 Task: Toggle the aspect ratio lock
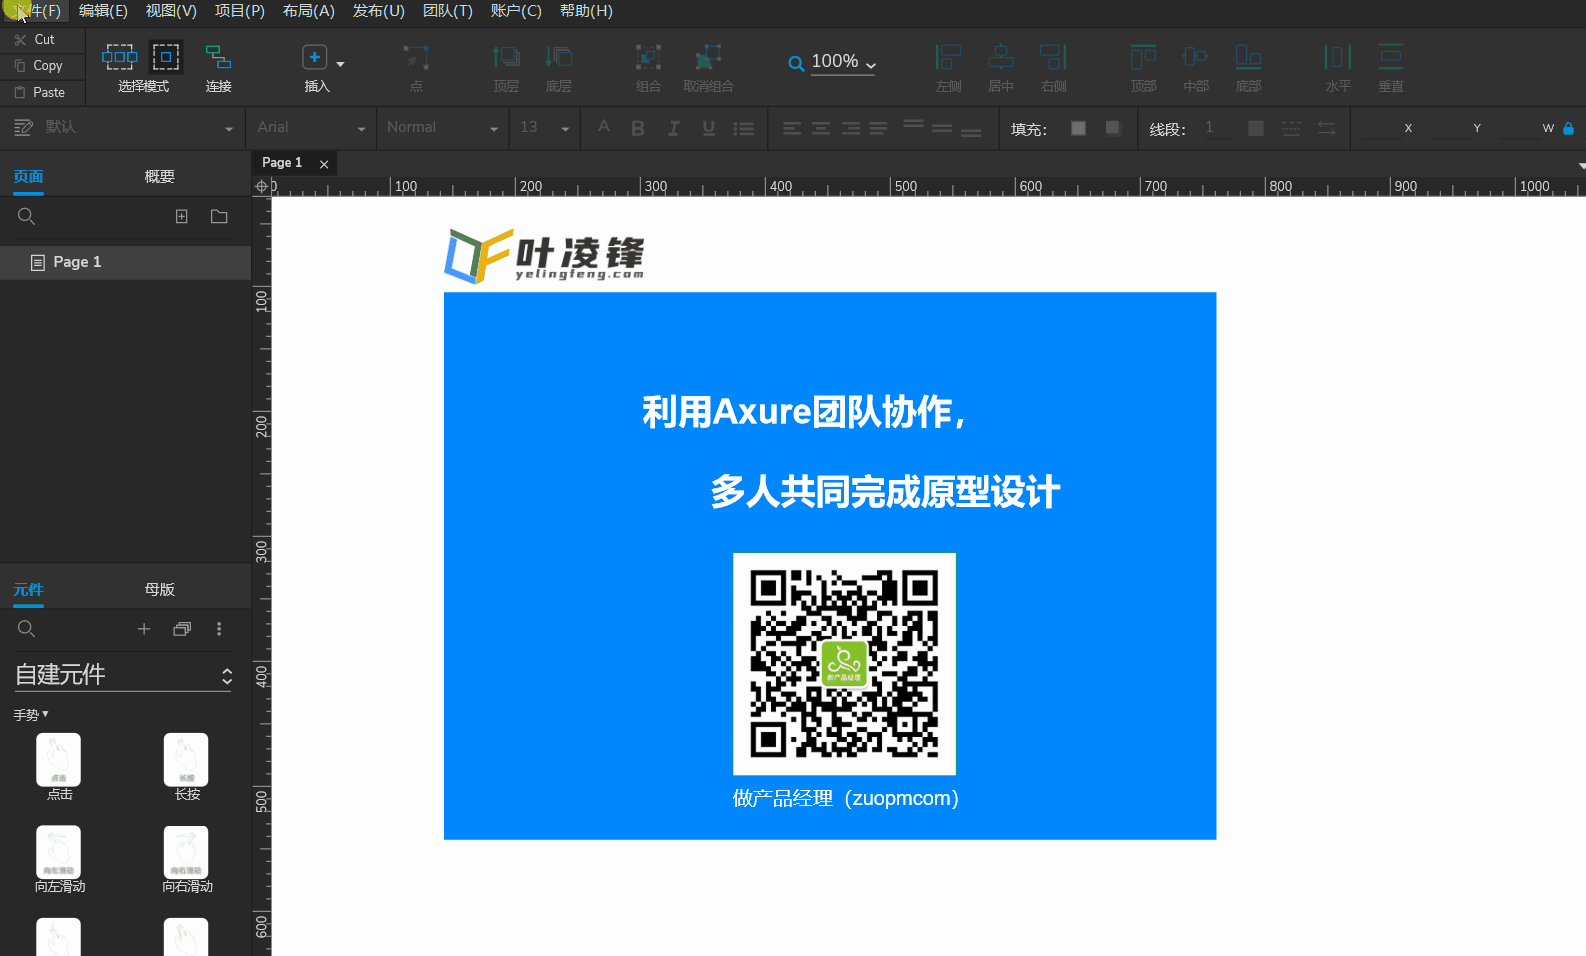(x=1568, y=128)
